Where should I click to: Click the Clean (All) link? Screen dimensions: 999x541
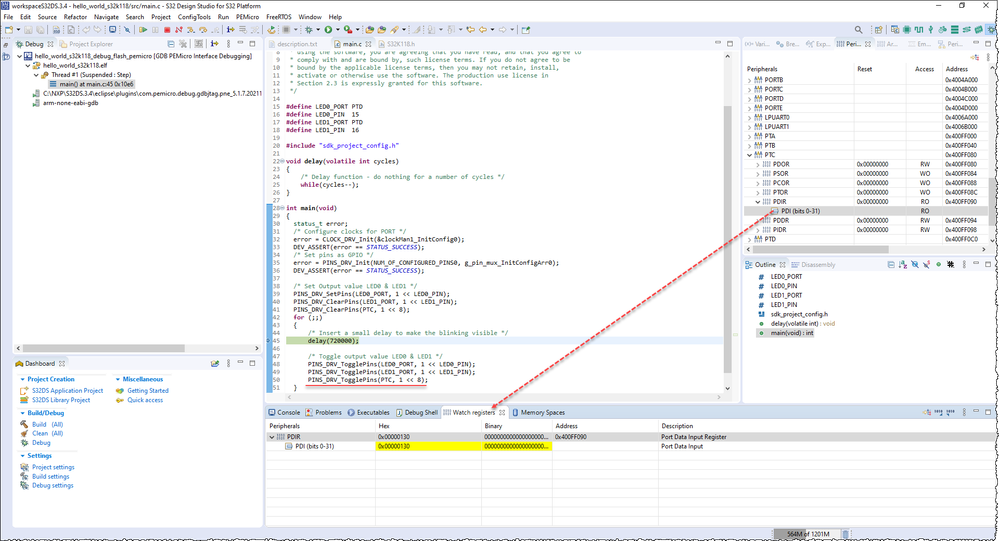click(x=47, y=433)
